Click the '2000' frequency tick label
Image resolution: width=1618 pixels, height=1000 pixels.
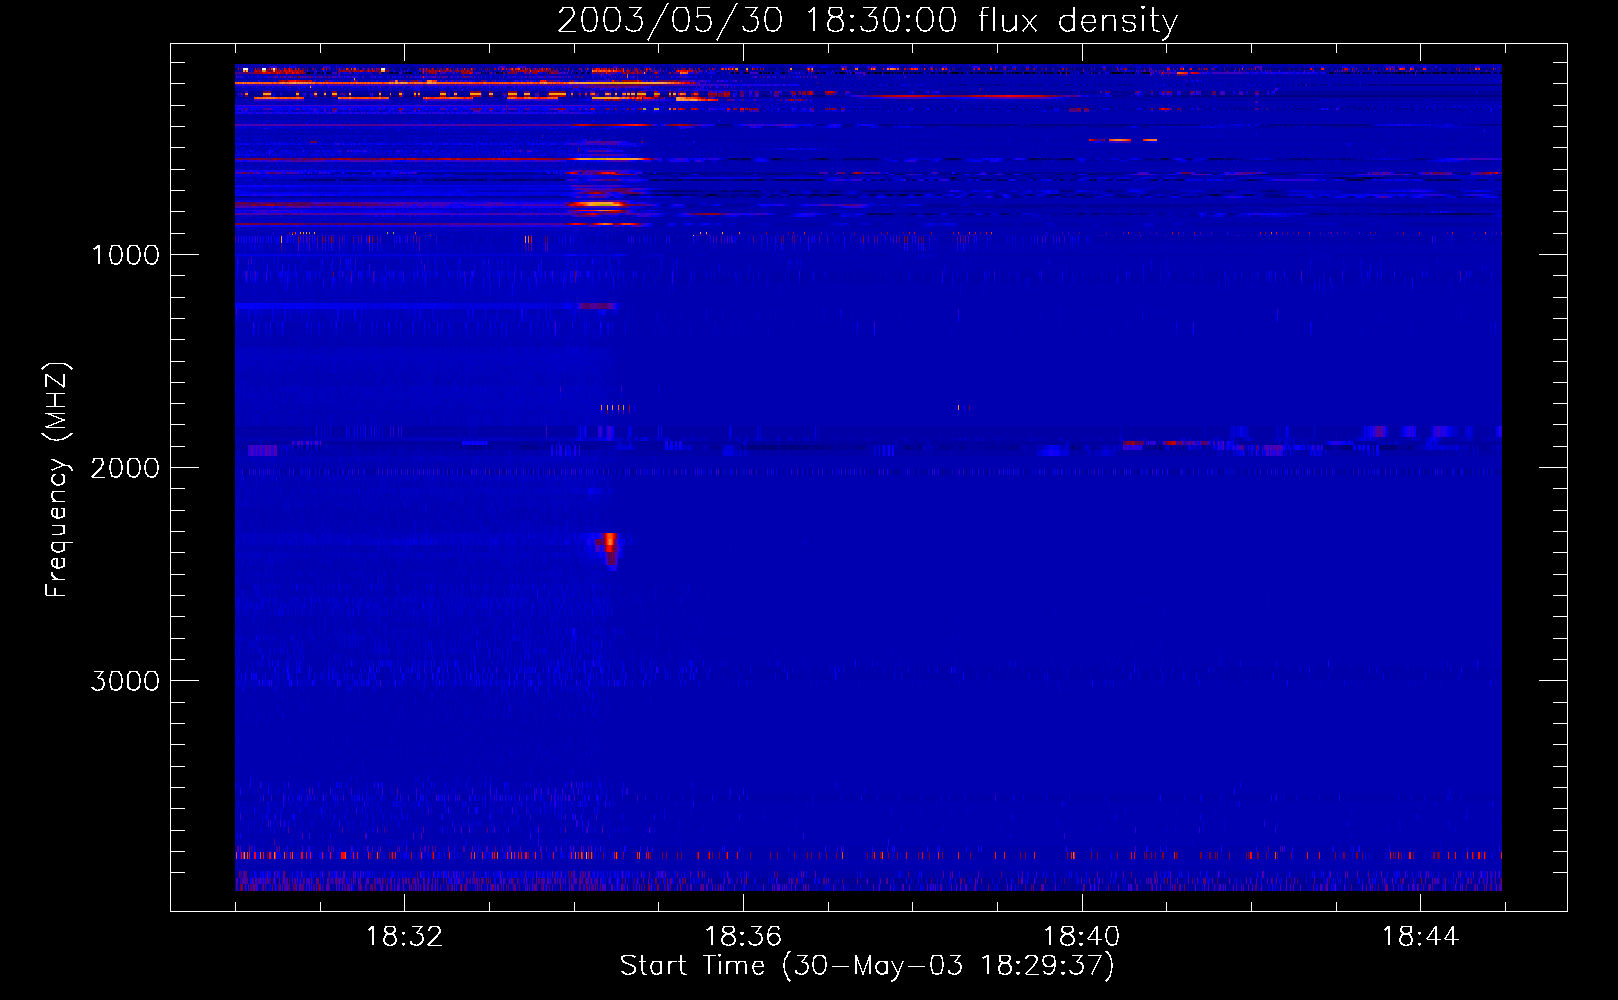click(x=125, y=468)
